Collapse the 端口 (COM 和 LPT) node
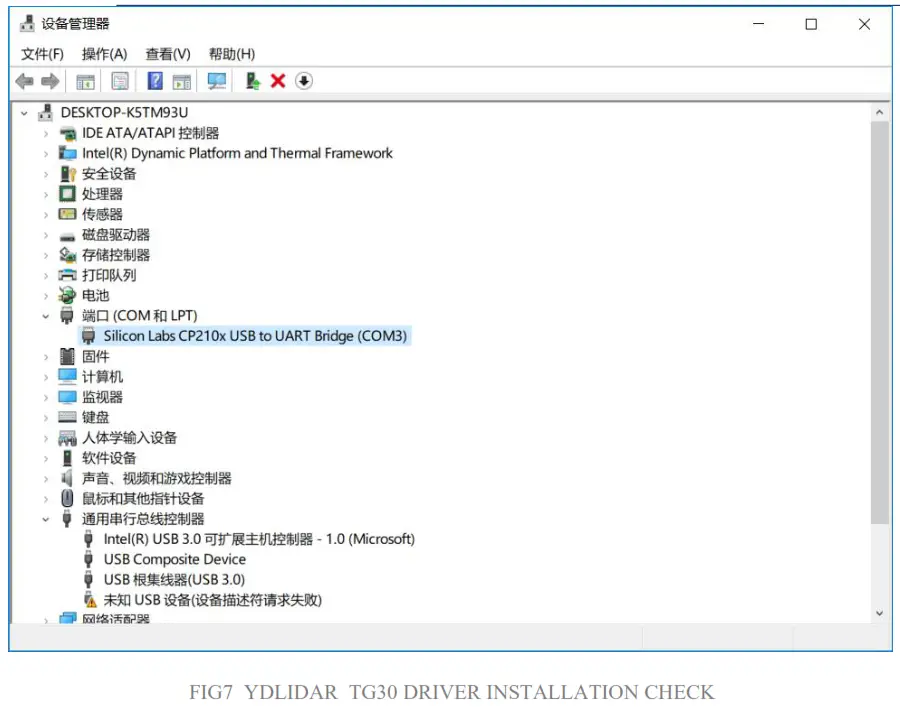This screenshot has width=900, height=707. click(x=44, y=315)
